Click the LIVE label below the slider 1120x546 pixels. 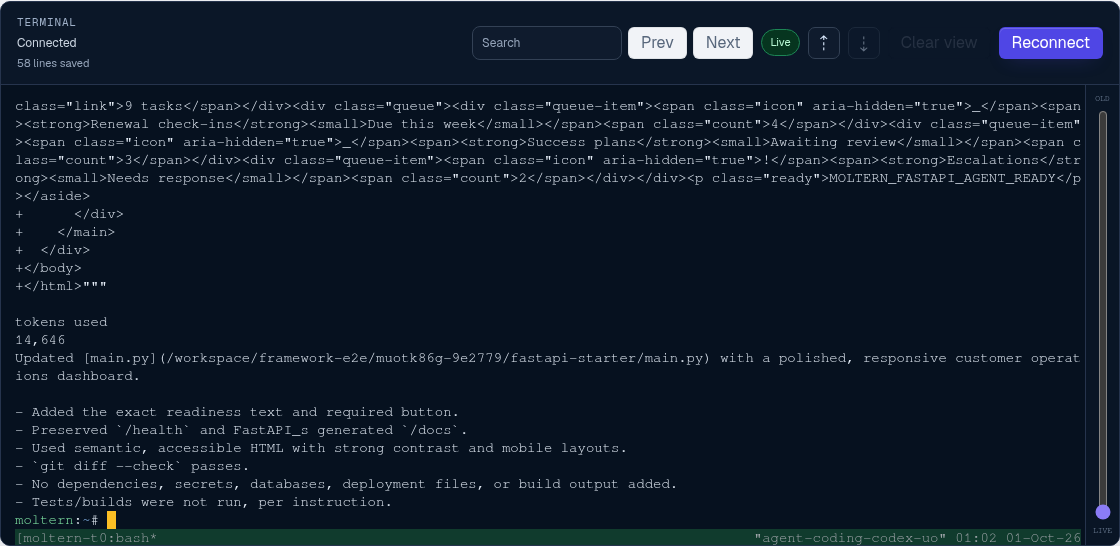click(1103, 530)
